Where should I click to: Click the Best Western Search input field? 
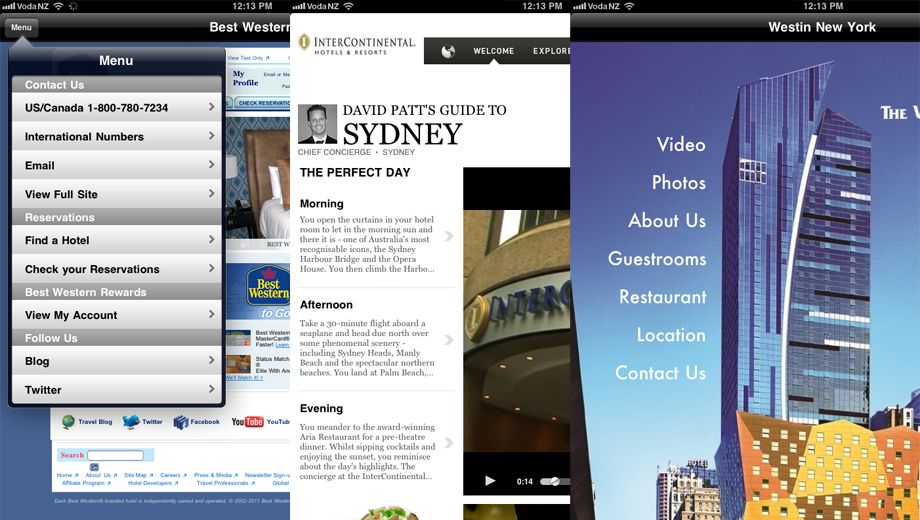click(x=116, y=455)
